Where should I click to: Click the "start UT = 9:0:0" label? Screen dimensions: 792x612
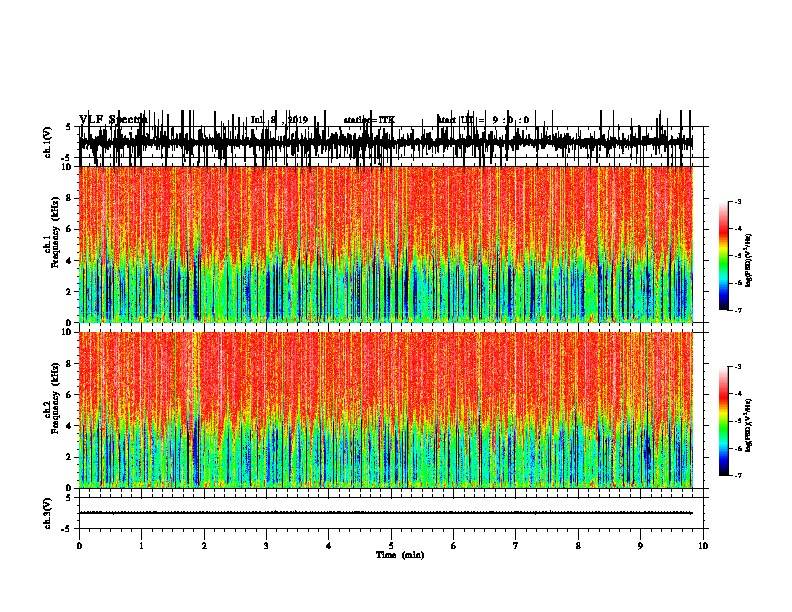pyautogui.click(x=483, y=120)
